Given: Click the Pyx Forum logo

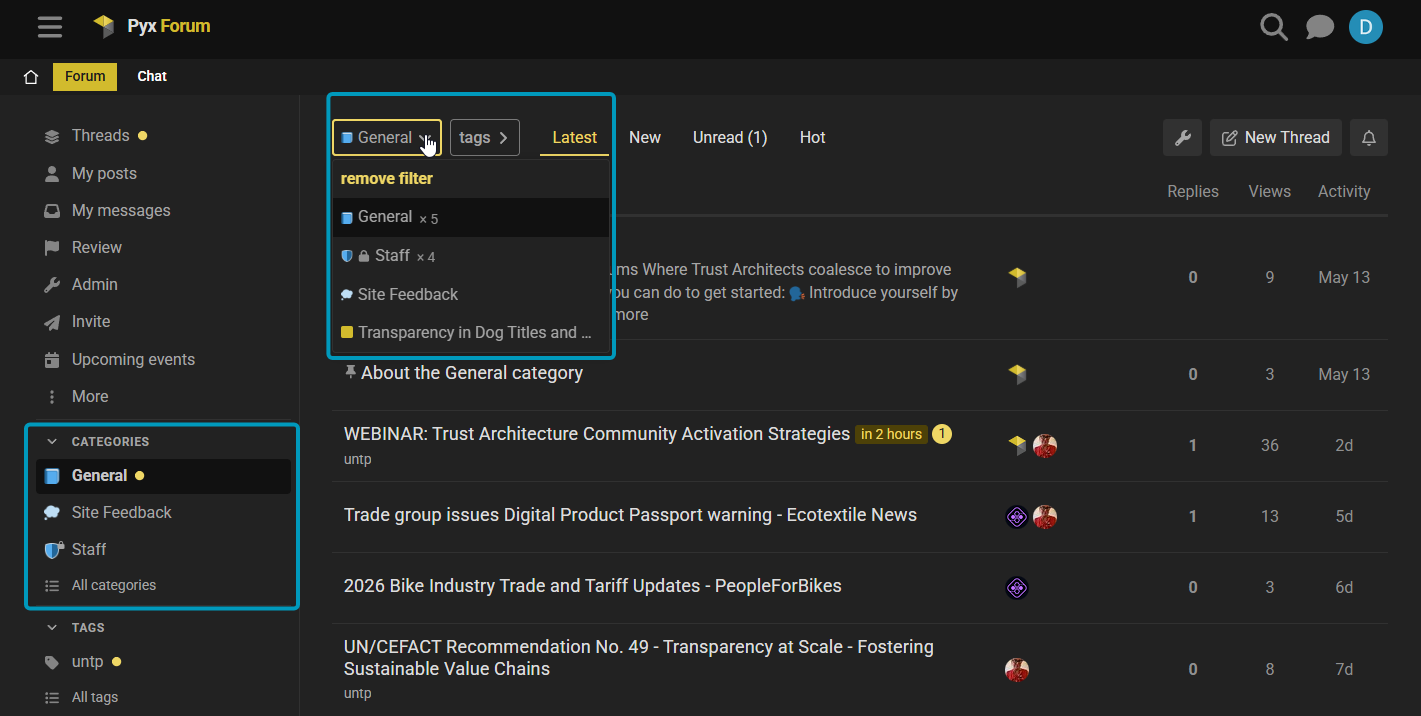Looking at the screenshot, I should tap(152, 26).
